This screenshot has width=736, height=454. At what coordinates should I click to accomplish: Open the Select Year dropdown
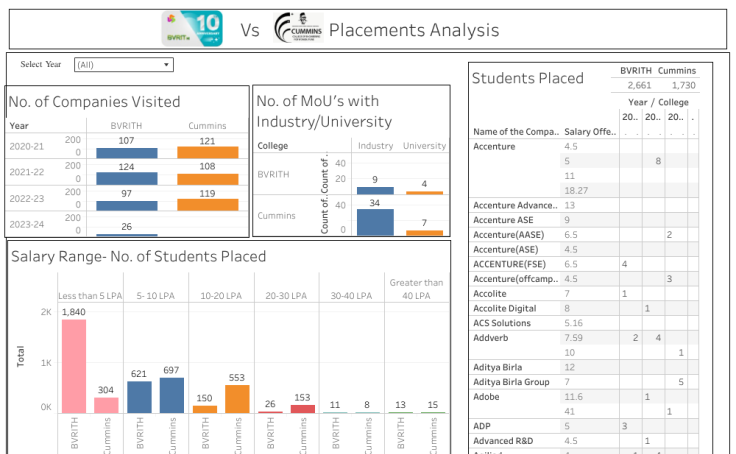pyautogui.click(x=123, y=65)
